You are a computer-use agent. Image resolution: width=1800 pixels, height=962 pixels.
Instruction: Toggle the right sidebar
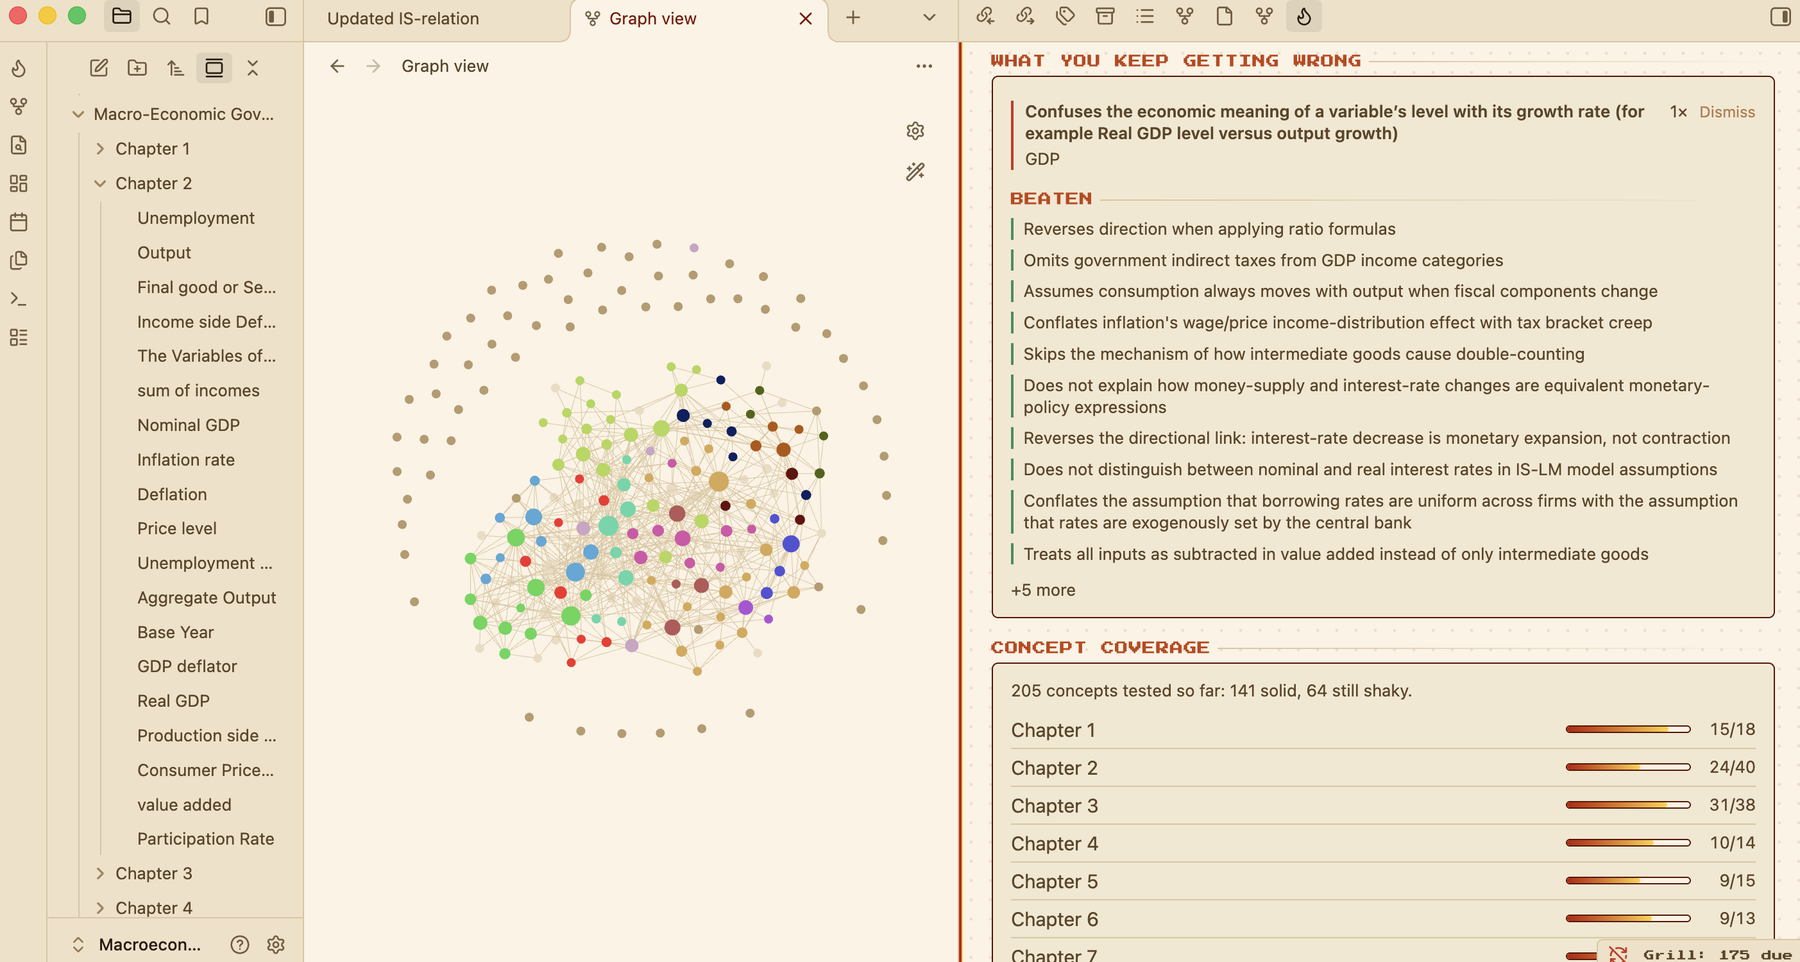1780,17
